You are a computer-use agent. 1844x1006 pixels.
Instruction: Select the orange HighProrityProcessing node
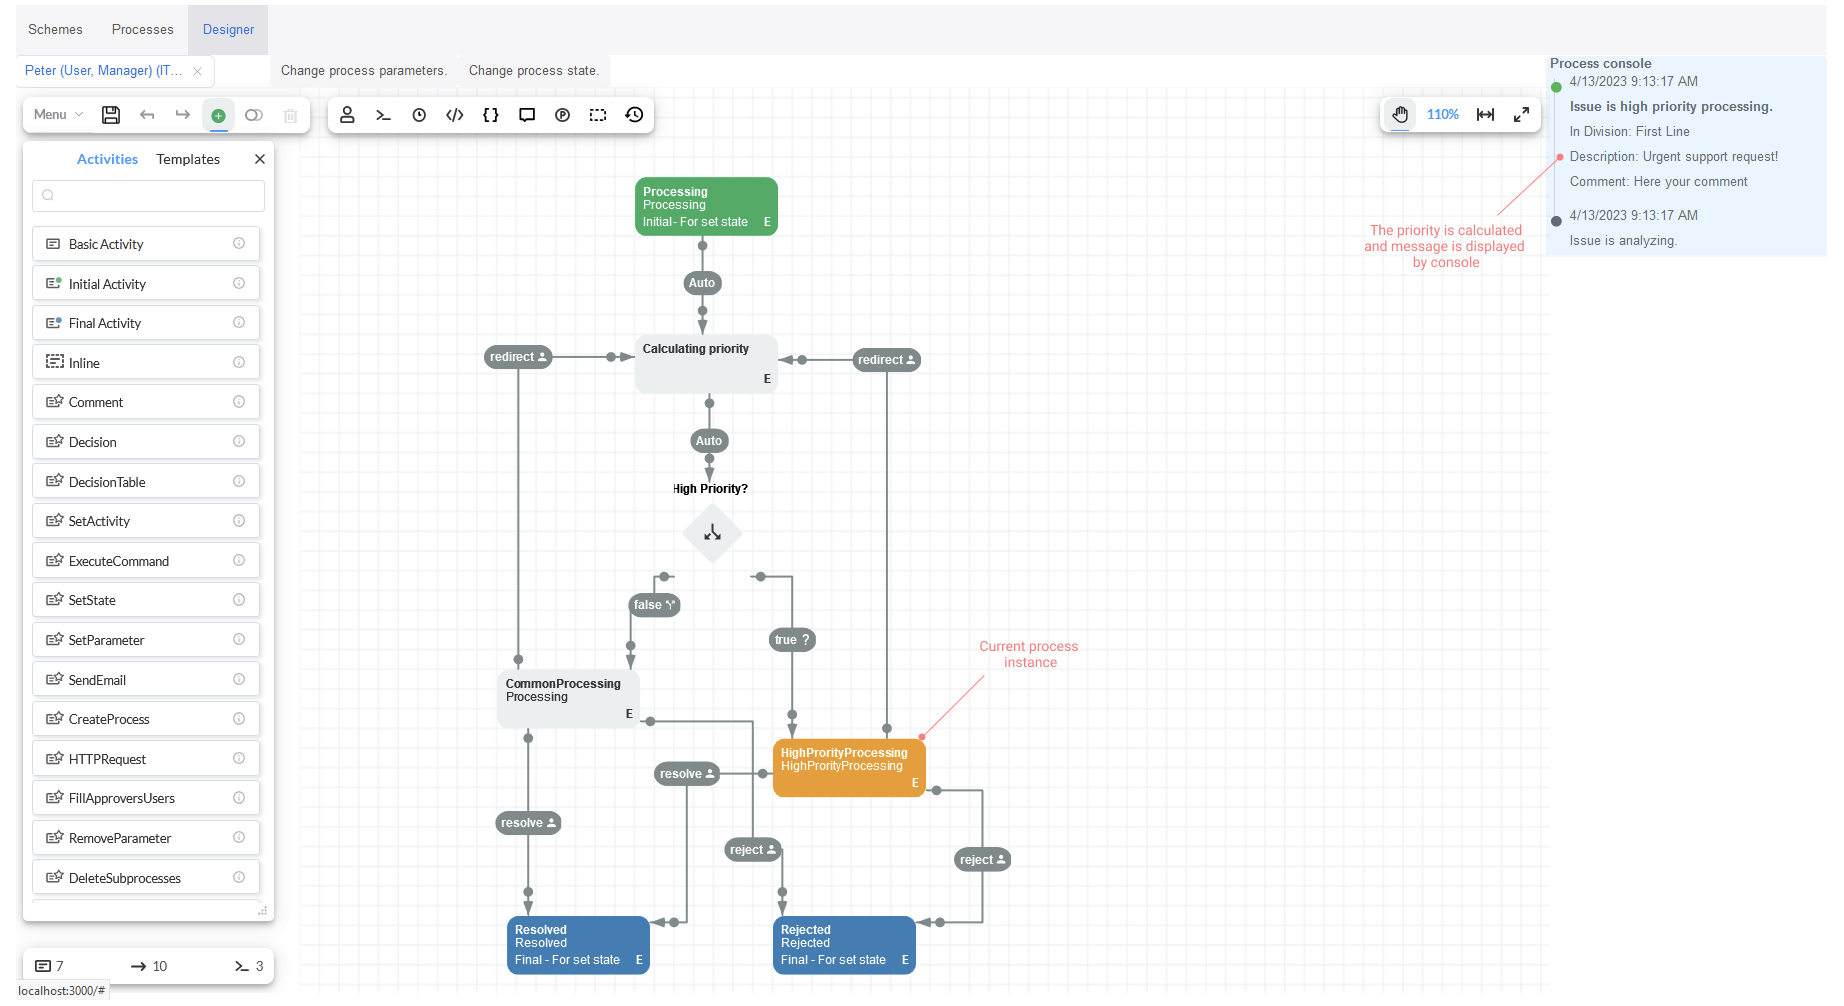coord(849,767)
